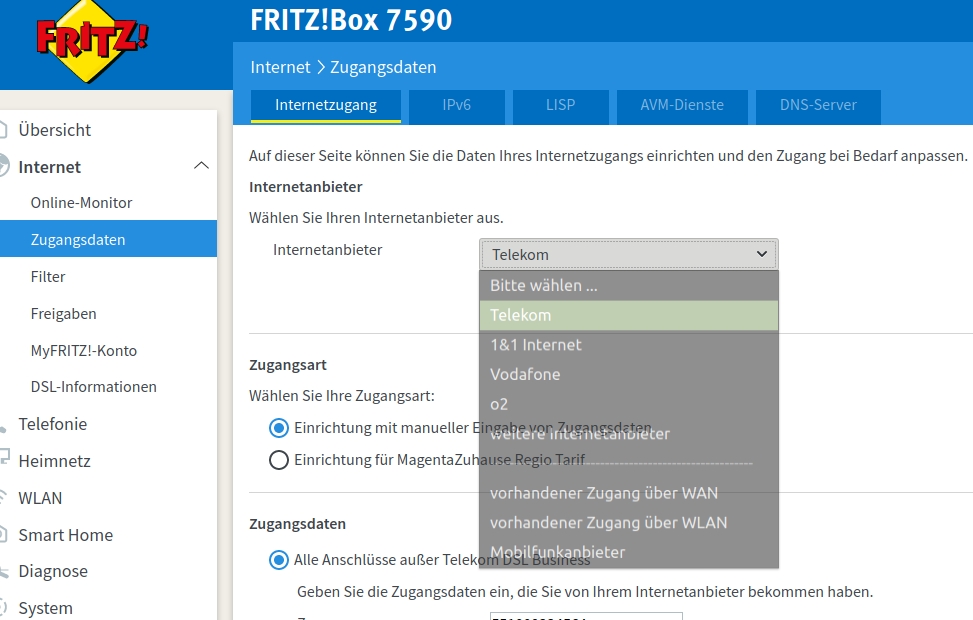The image size is (973, 620).
Task: Go to Online-Monitor page
Action: point(81,203)
